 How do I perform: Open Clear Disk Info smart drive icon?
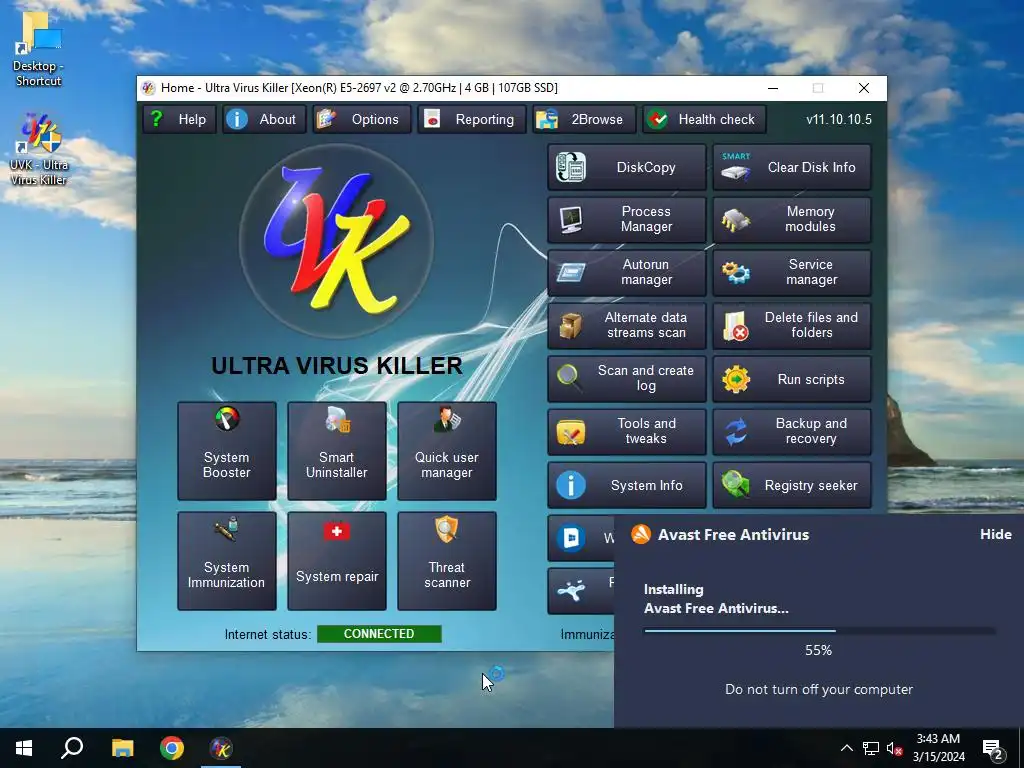pos(736,167)
